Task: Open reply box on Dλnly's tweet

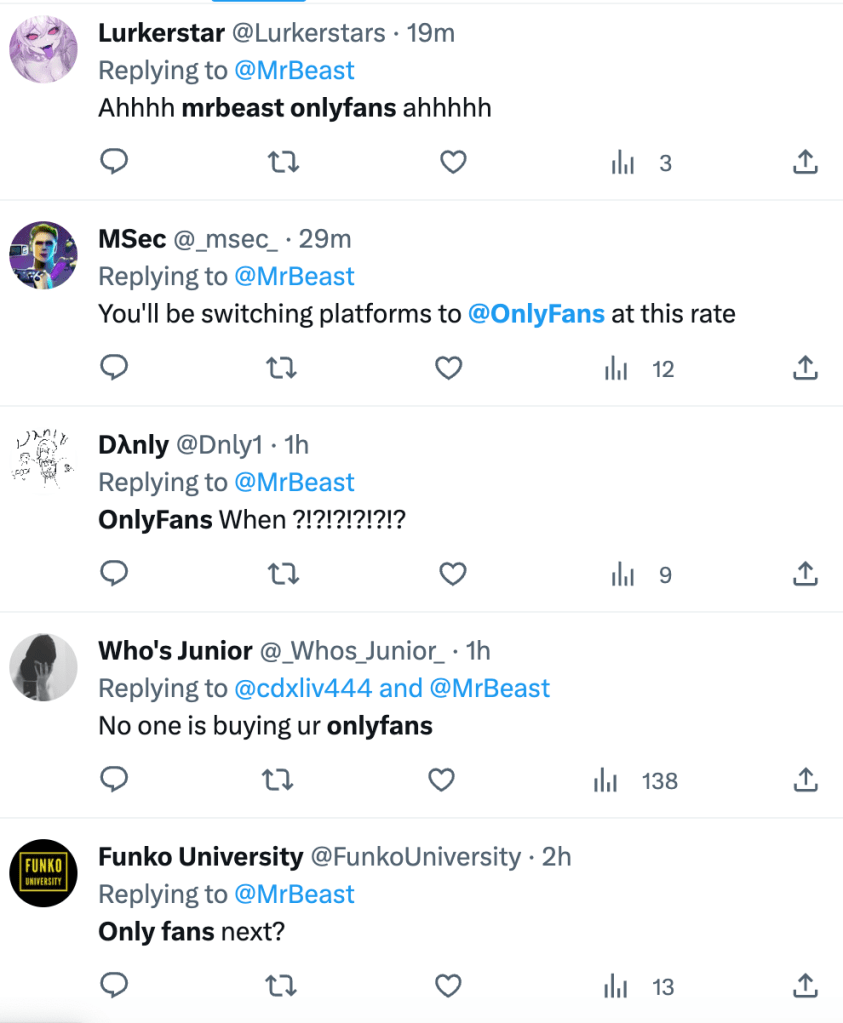Action: click(115, 574)
